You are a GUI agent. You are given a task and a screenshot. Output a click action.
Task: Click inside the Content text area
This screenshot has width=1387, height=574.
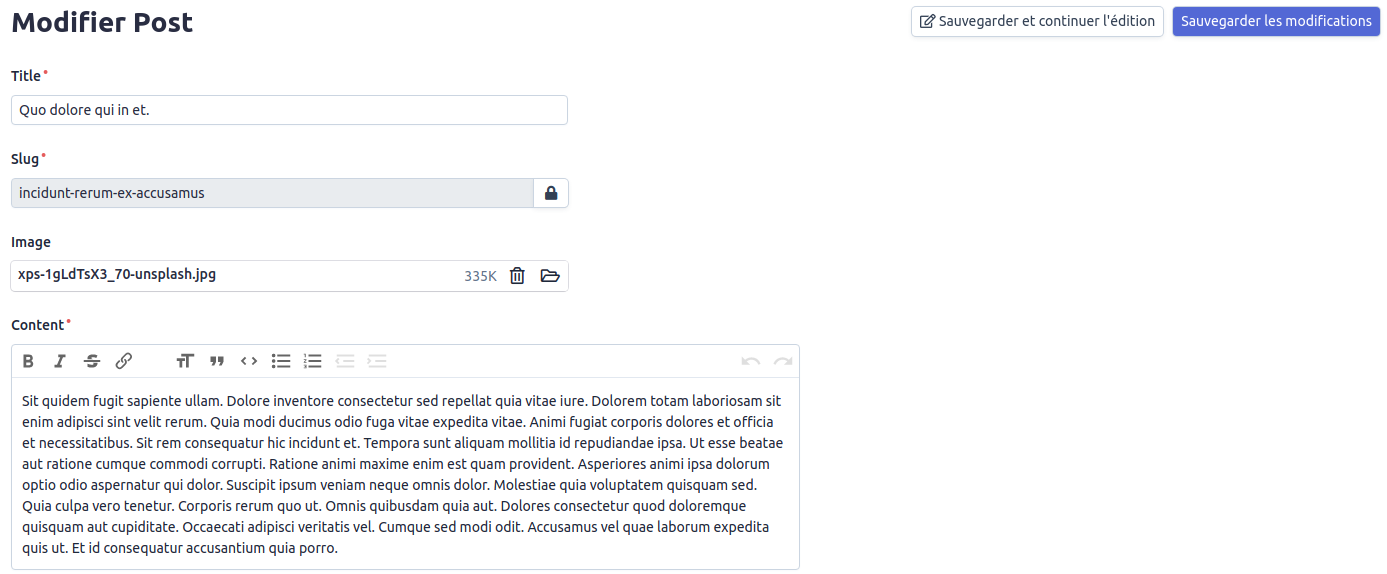pyautogui.click(x=405, y=474)
